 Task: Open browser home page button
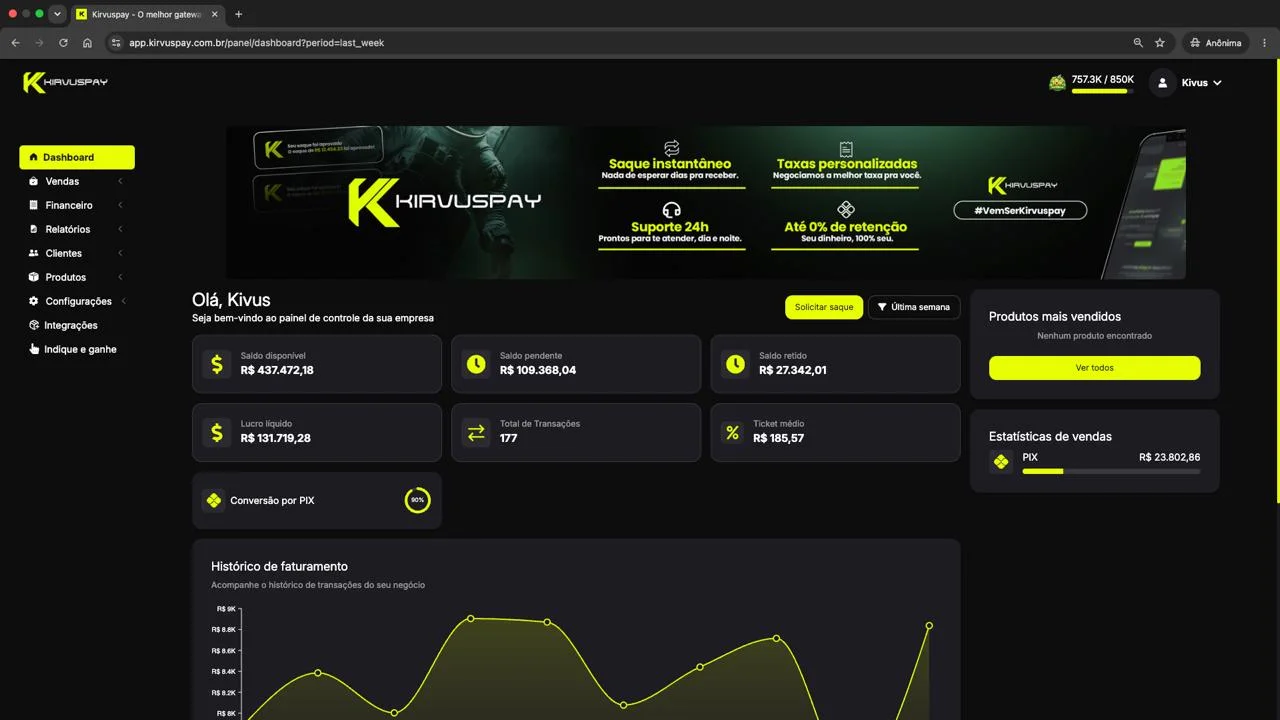(x=87, y=43)
